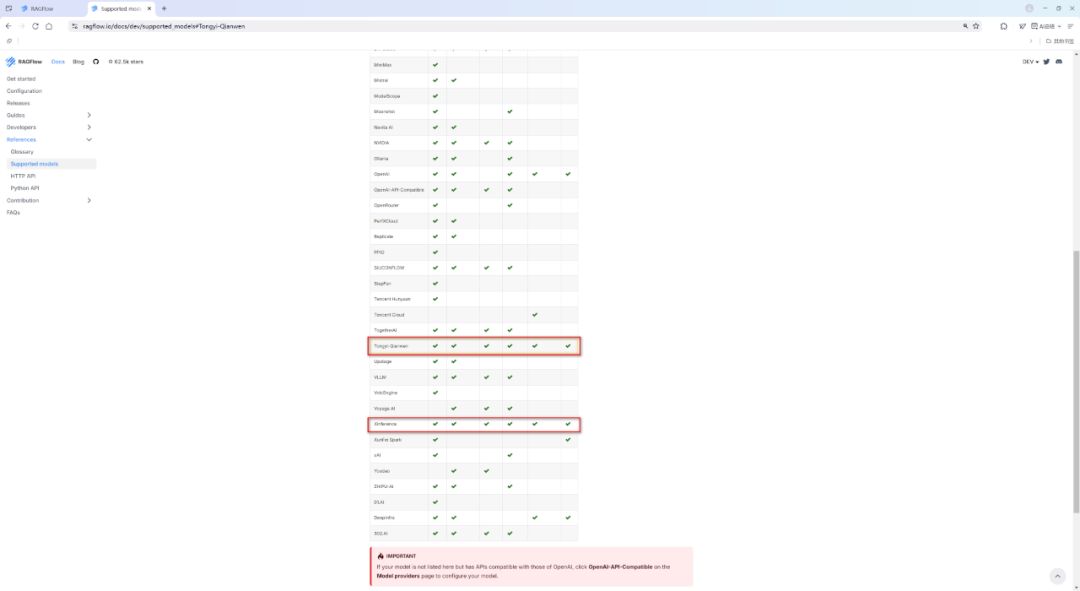Open the Twitter icon in the header

click(1046, 62)
